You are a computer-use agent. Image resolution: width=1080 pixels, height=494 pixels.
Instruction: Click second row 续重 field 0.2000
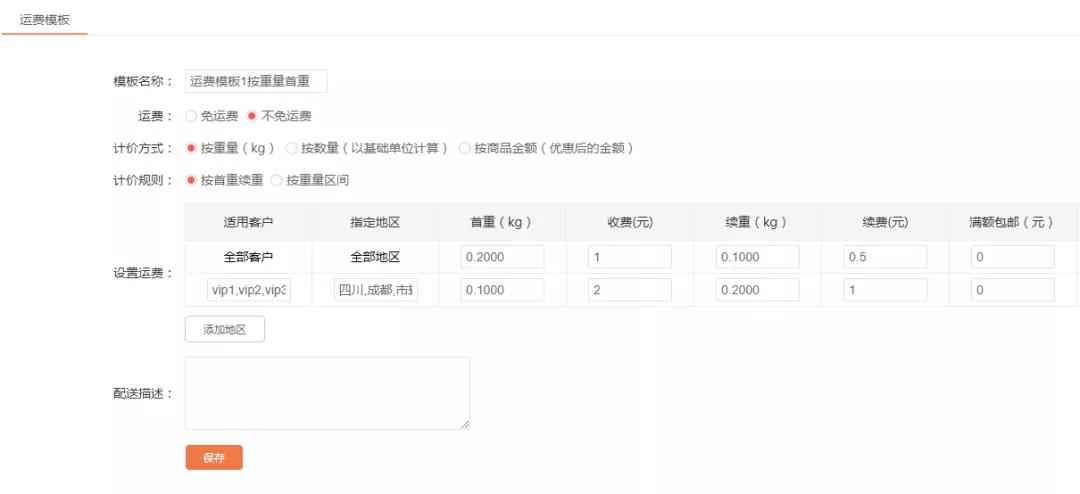point(757,290)
